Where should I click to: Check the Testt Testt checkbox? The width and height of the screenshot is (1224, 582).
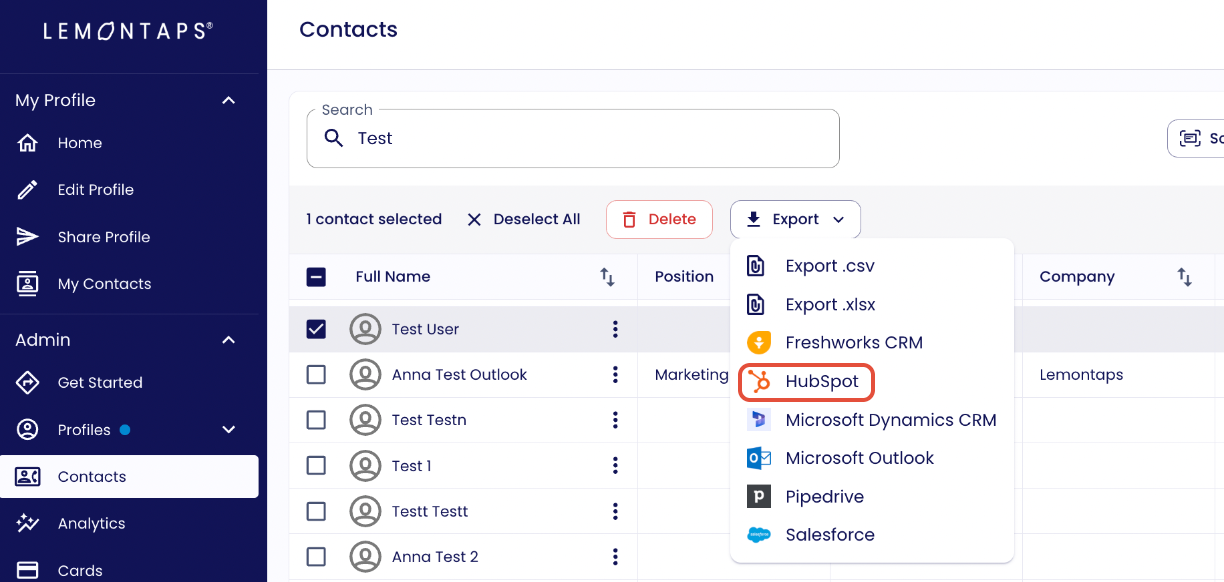tap(316, 511)
